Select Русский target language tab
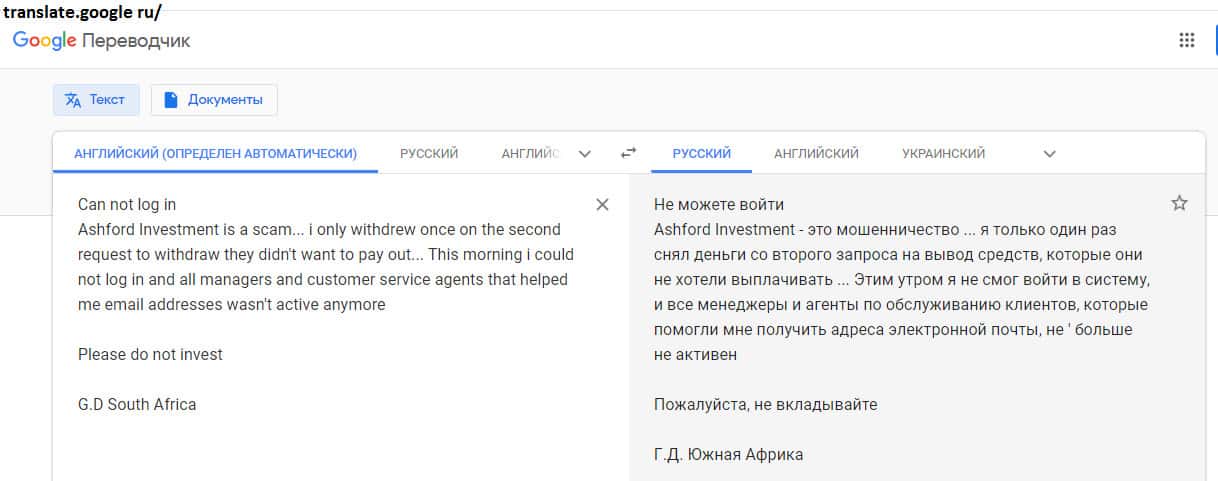Screen dimensions: 1218x481 701,153
